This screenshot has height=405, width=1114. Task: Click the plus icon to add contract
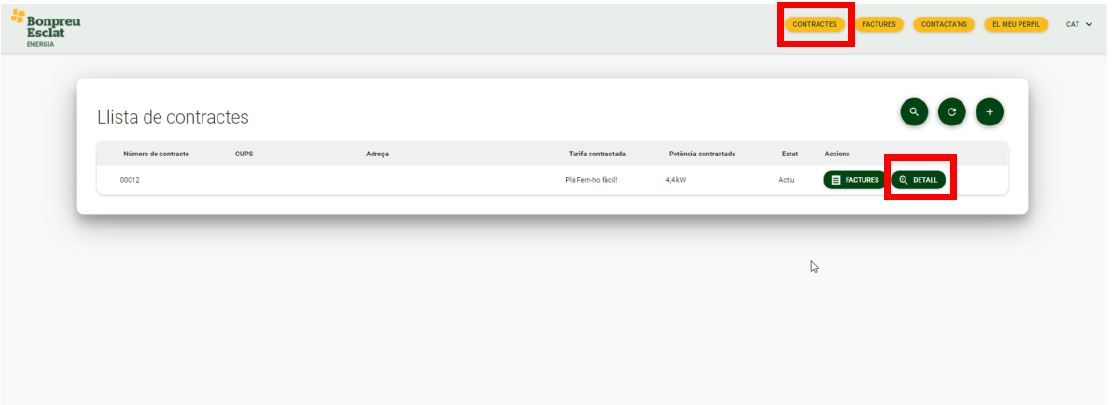[989, 112]
